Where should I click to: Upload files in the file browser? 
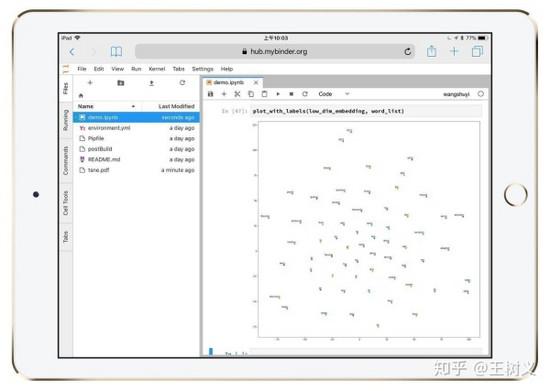coord(152,83)
